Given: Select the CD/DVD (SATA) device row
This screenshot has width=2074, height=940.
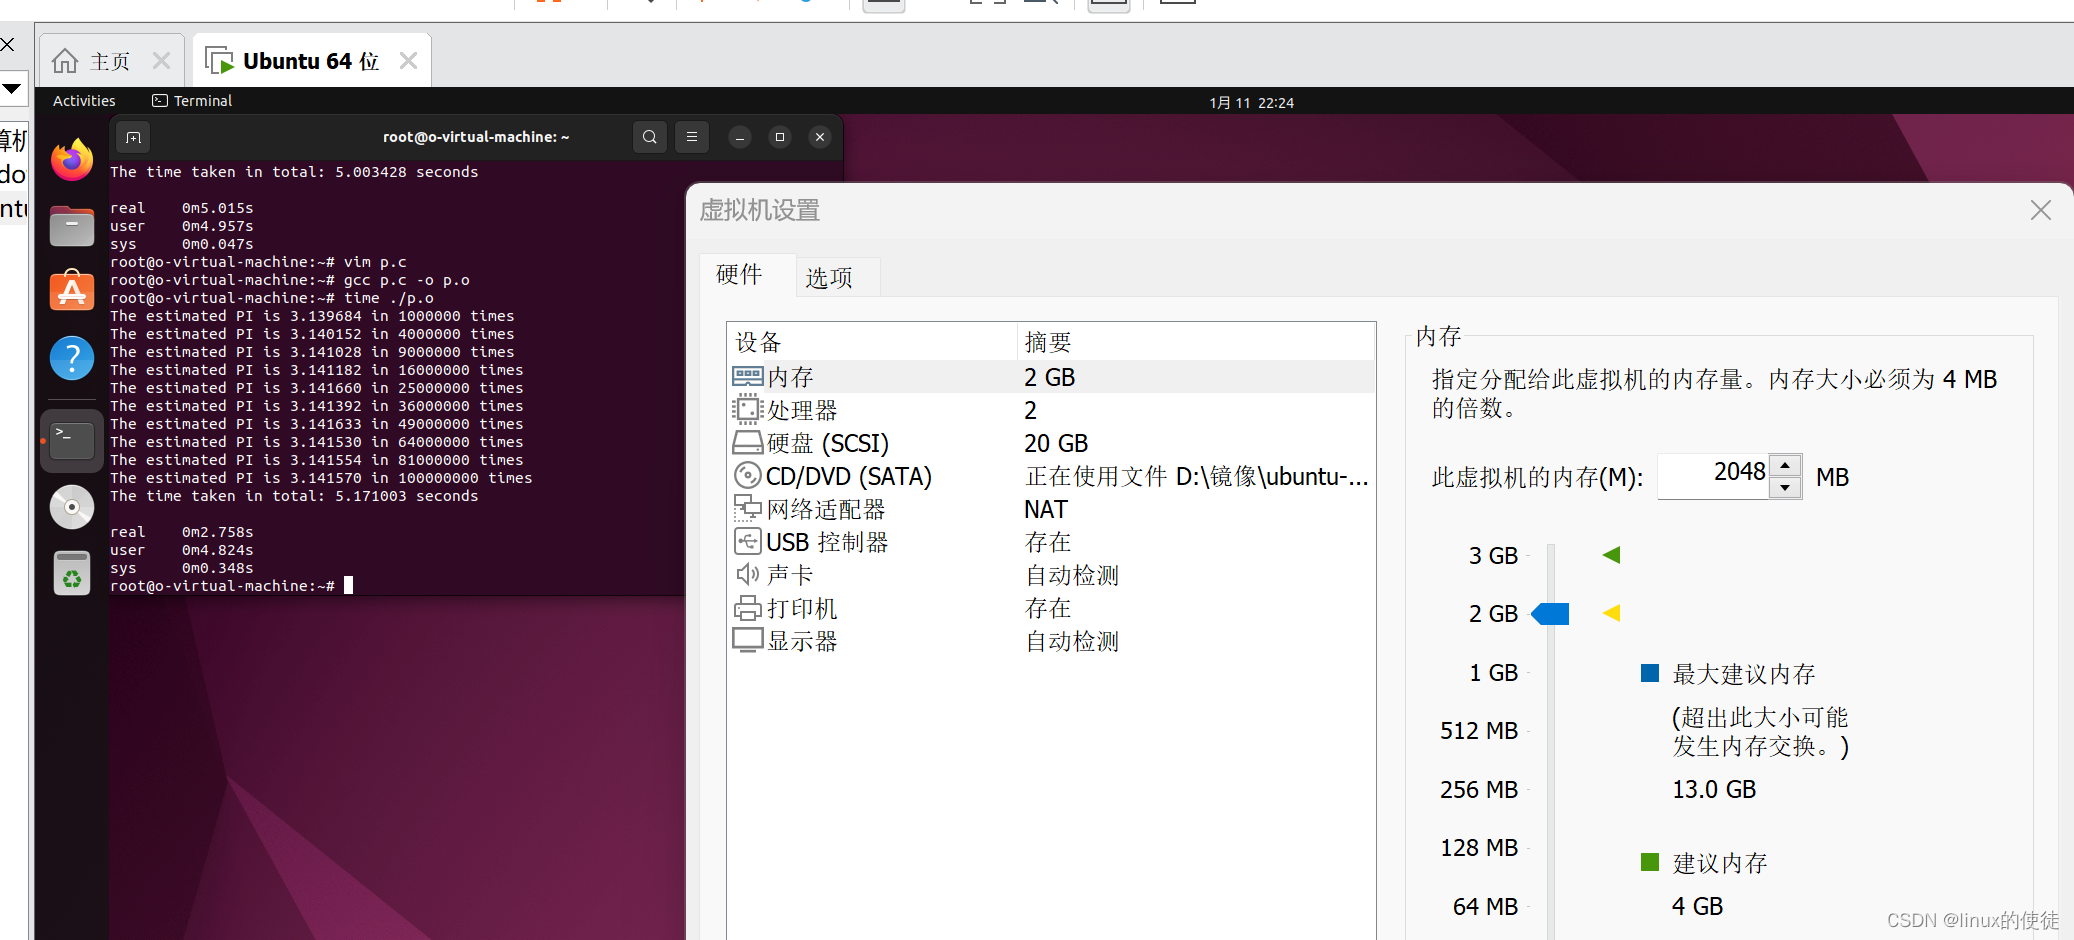Looking at the screenshot, I should click(x=1052, y=476).
